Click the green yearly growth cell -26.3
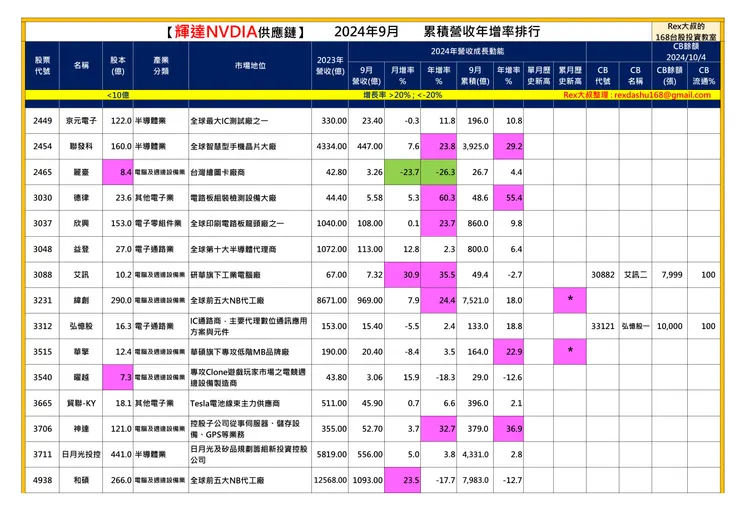740x523 pixels. tap(439, 172)
